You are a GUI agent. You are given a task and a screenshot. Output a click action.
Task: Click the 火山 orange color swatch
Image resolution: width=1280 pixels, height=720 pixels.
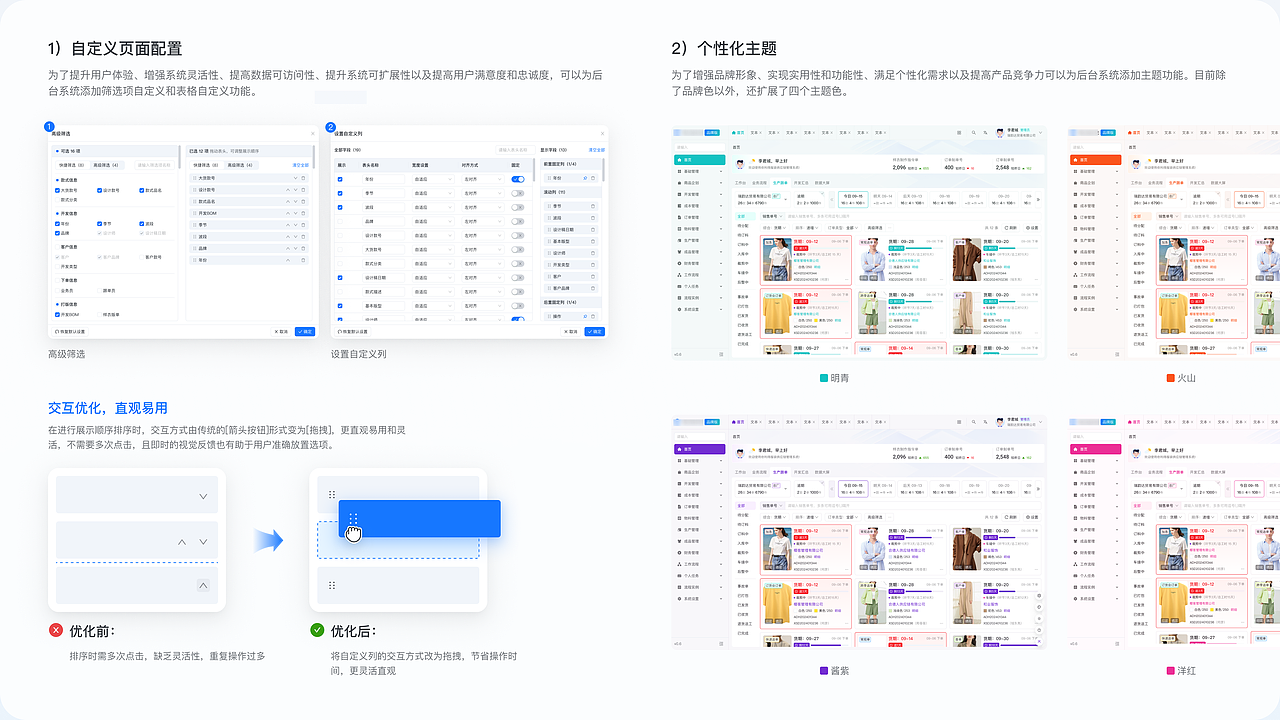(x=1170, y=378)
